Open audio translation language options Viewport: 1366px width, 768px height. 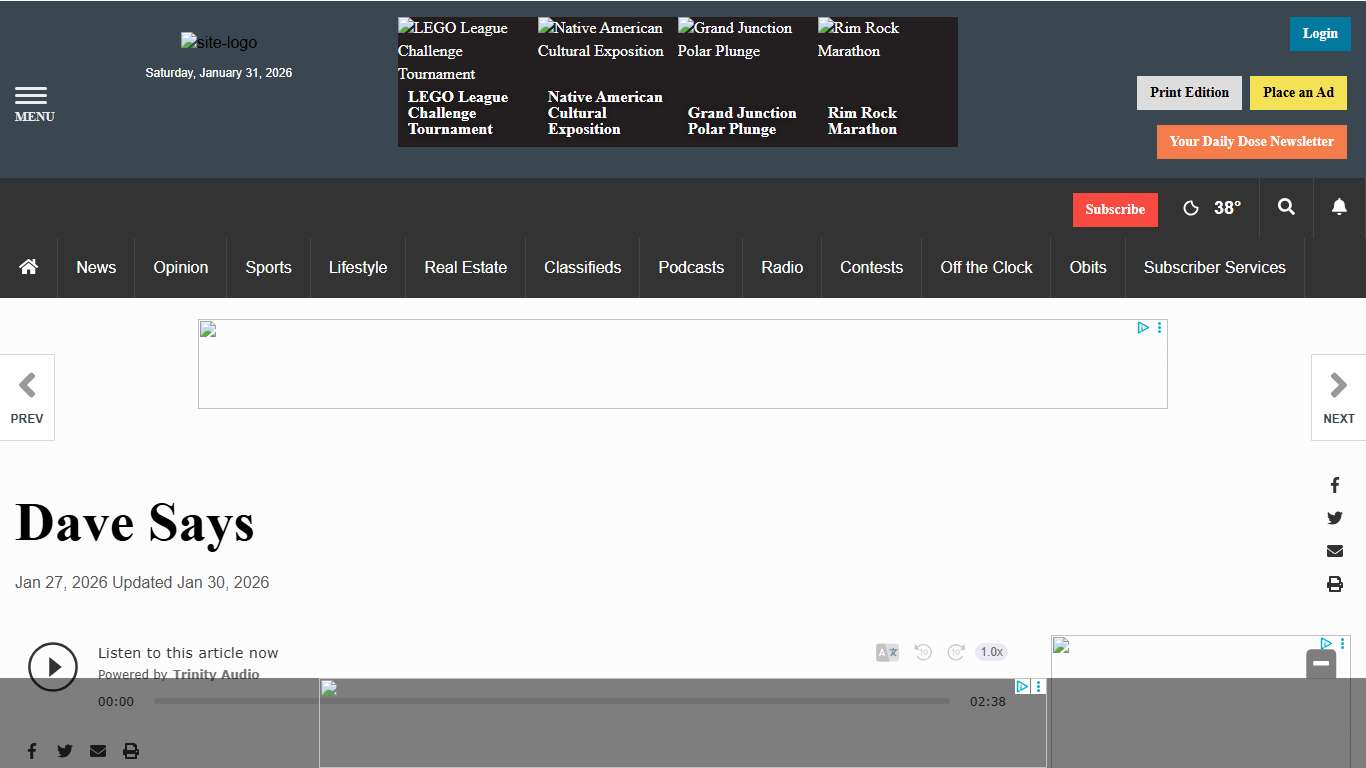[x=887, y=652]
